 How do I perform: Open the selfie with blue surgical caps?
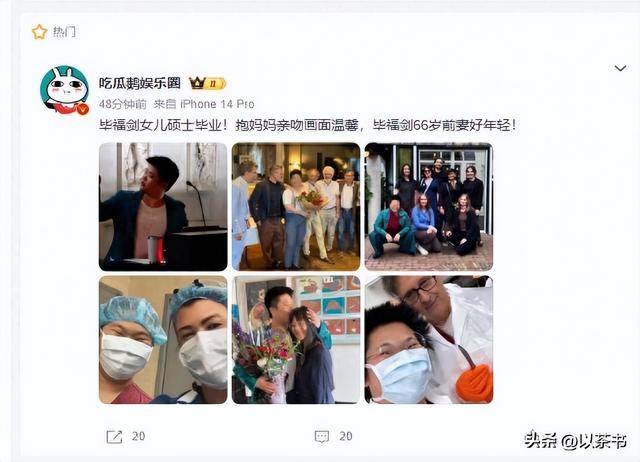click(x=163, y=340)
